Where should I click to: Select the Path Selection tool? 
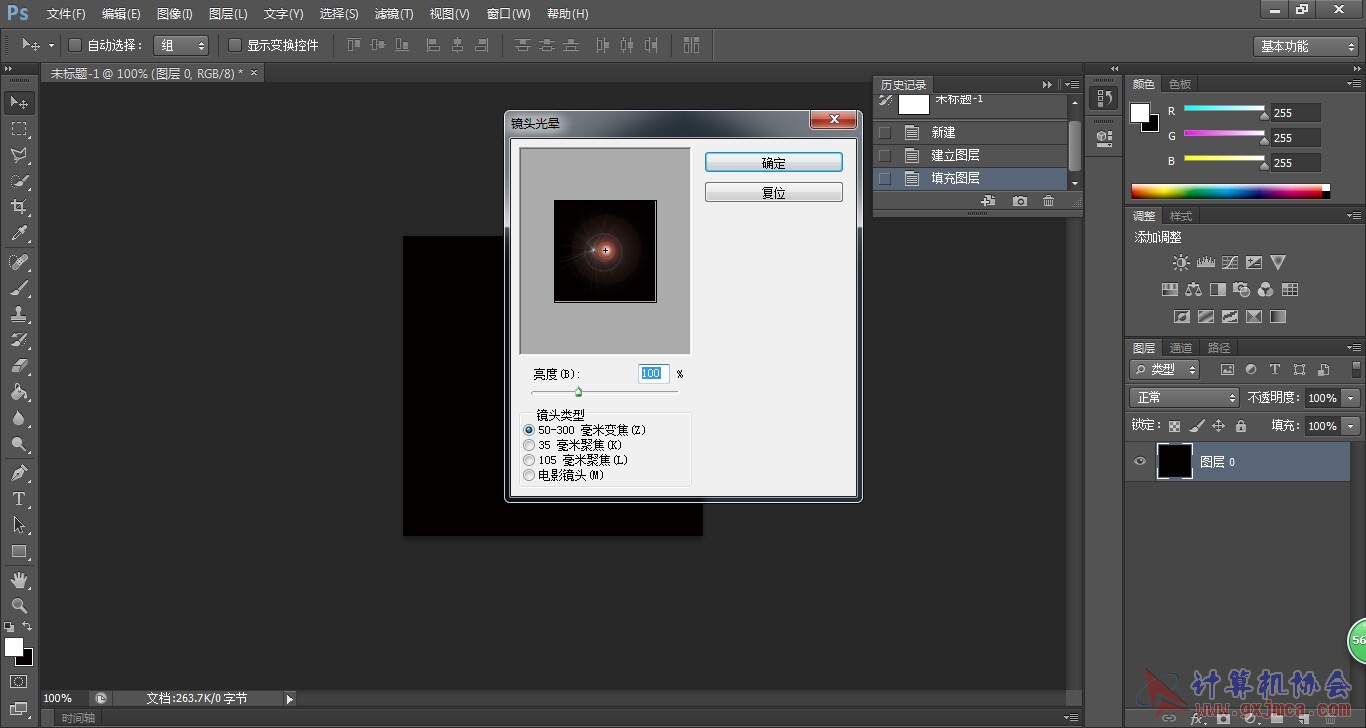click(x=19, y=524)
